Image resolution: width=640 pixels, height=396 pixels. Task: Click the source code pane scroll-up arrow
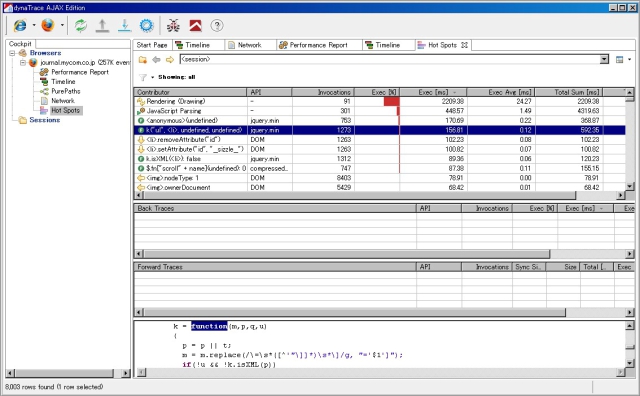click(x=630, y=326)
